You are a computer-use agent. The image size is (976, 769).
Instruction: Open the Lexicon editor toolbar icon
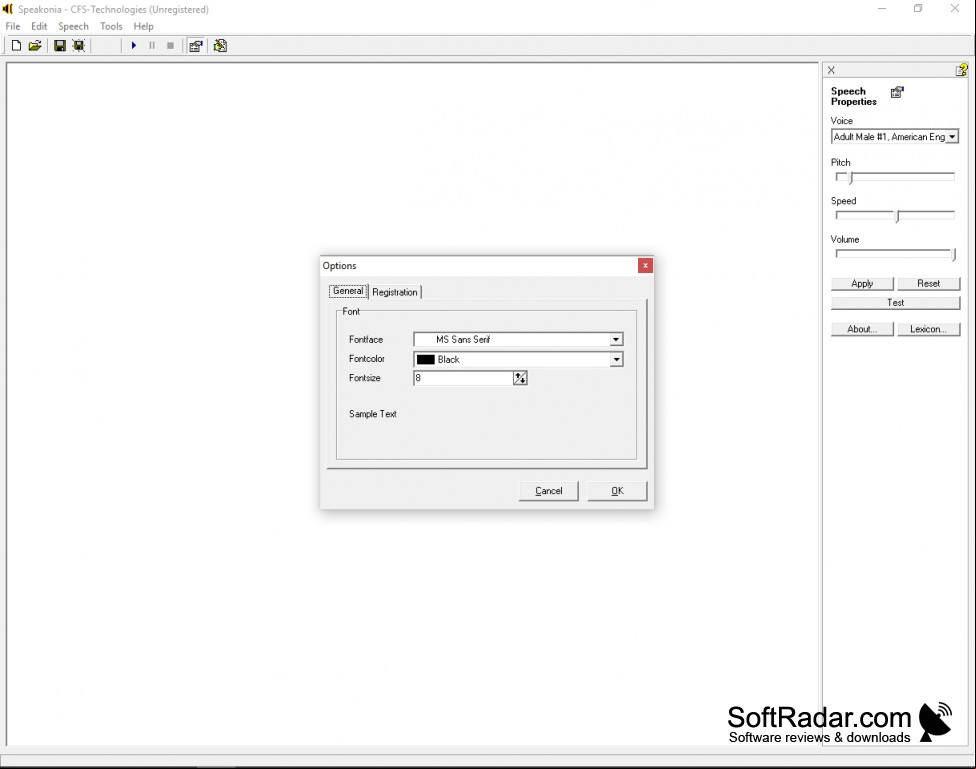[x=220, y=45]
